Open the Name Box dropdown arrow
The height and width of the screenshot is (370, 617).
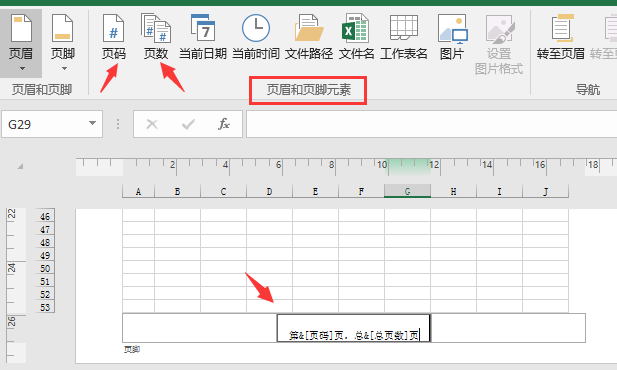click(x=92, y=123)
